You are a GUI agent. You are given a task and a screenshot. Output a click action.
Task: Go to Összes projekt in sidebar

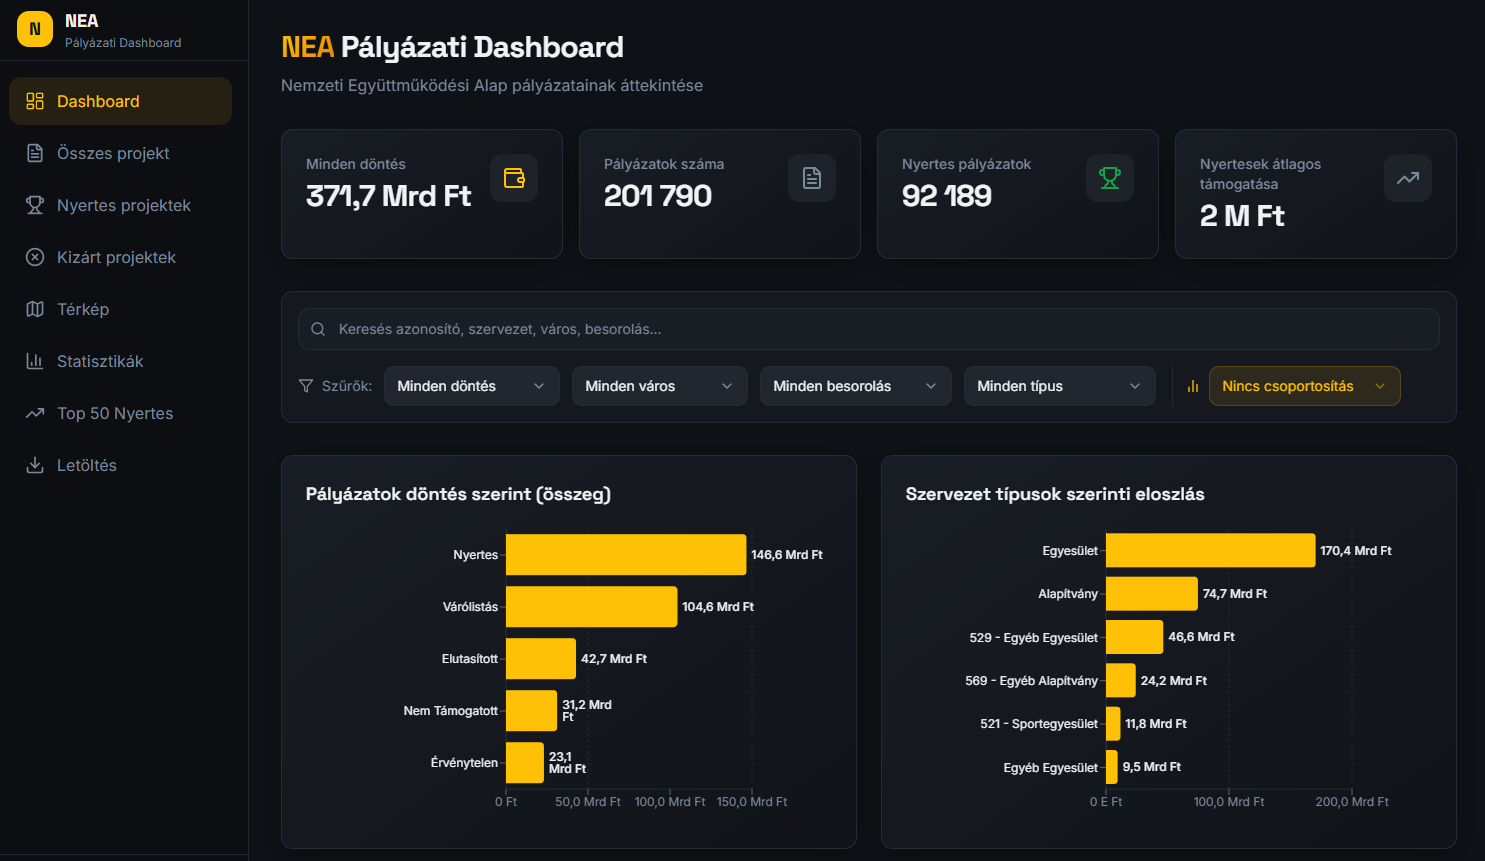tap(113, 153)
